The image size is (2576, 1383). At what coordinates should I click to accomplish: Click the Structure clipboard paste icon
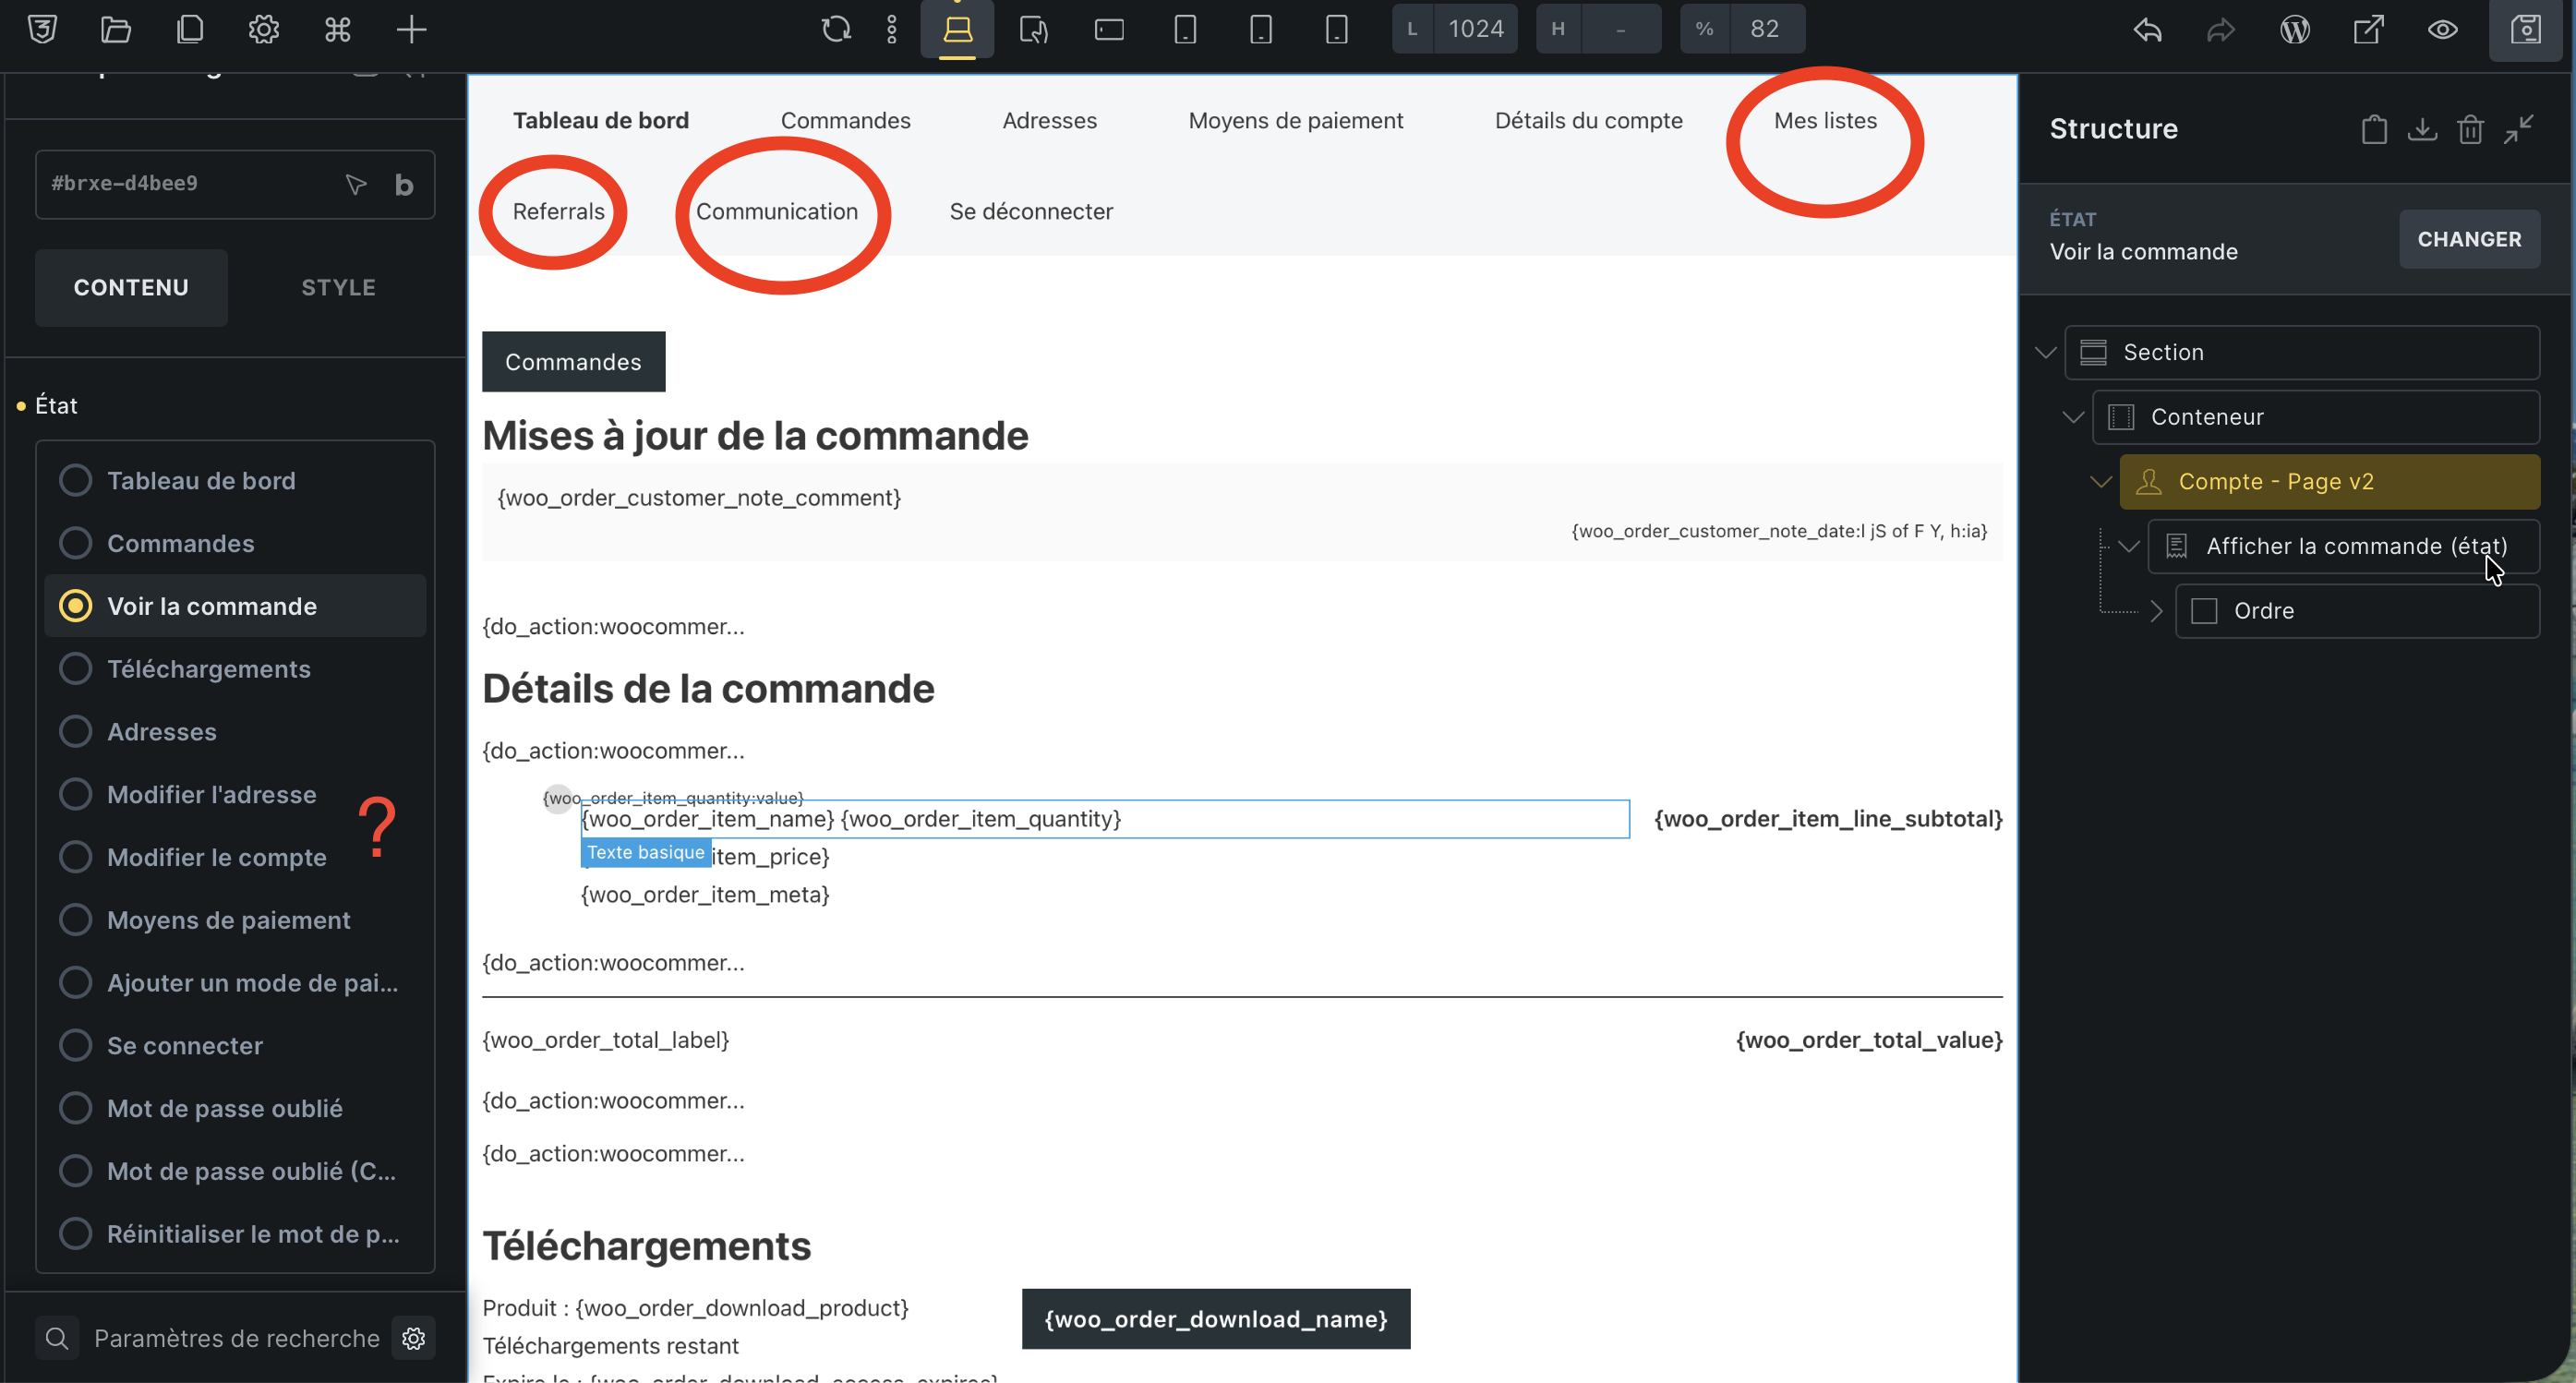pyautogui.click(x=2374, y=129)
